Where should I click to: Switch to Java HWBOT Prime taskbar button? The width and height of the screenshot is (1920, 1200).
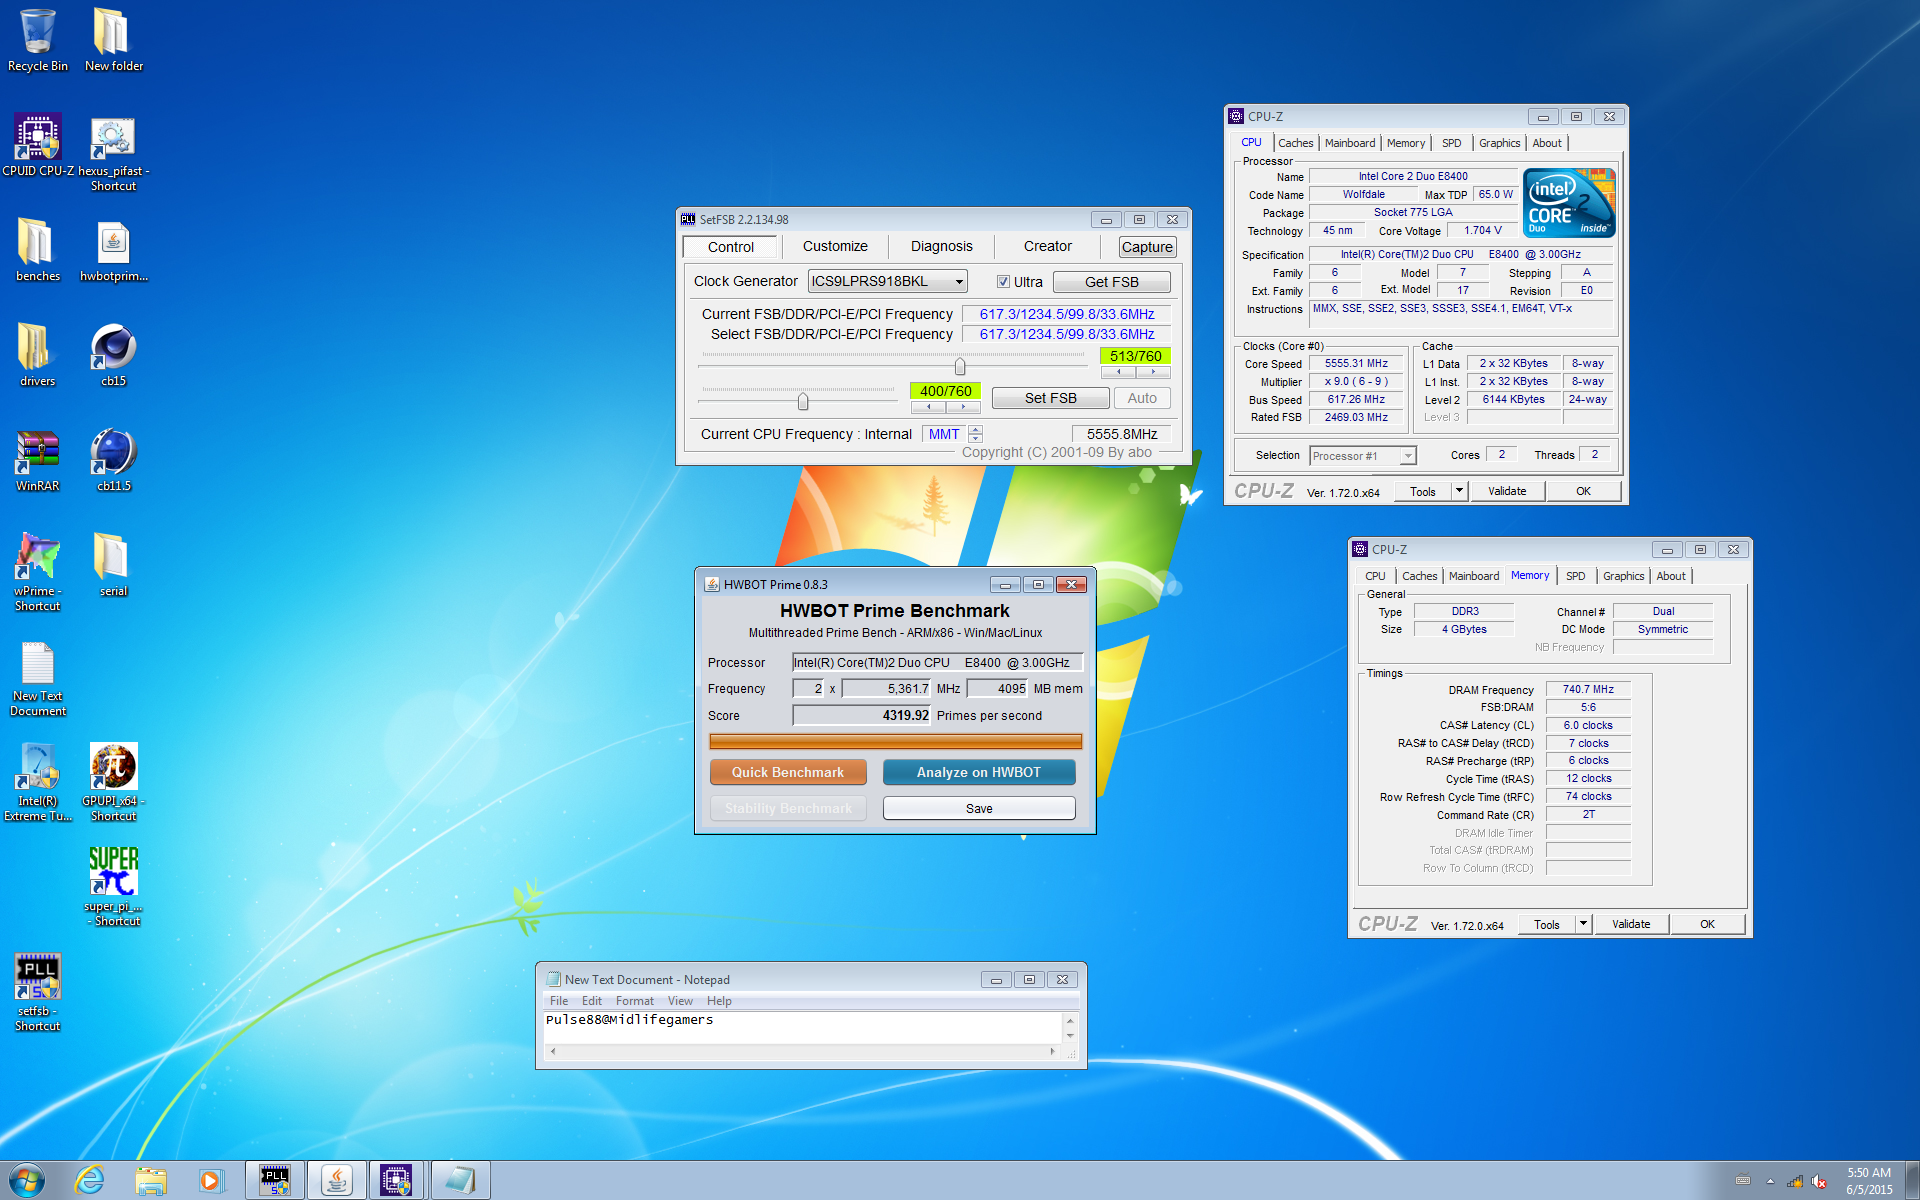(336, 1180)
